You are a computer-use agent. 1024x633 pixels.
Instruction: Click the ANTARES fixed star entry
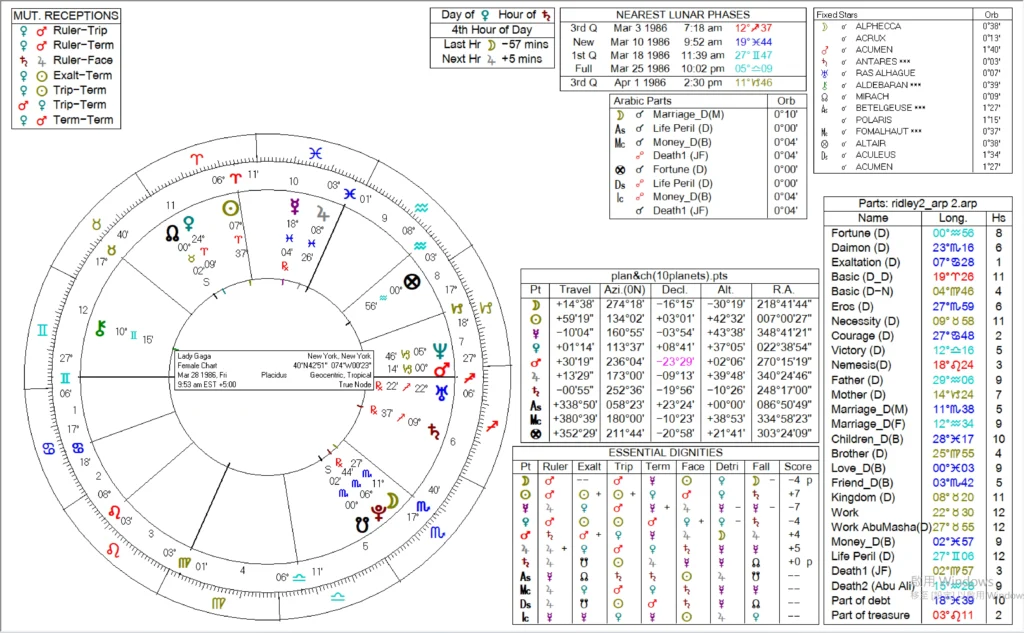point(883,61)
